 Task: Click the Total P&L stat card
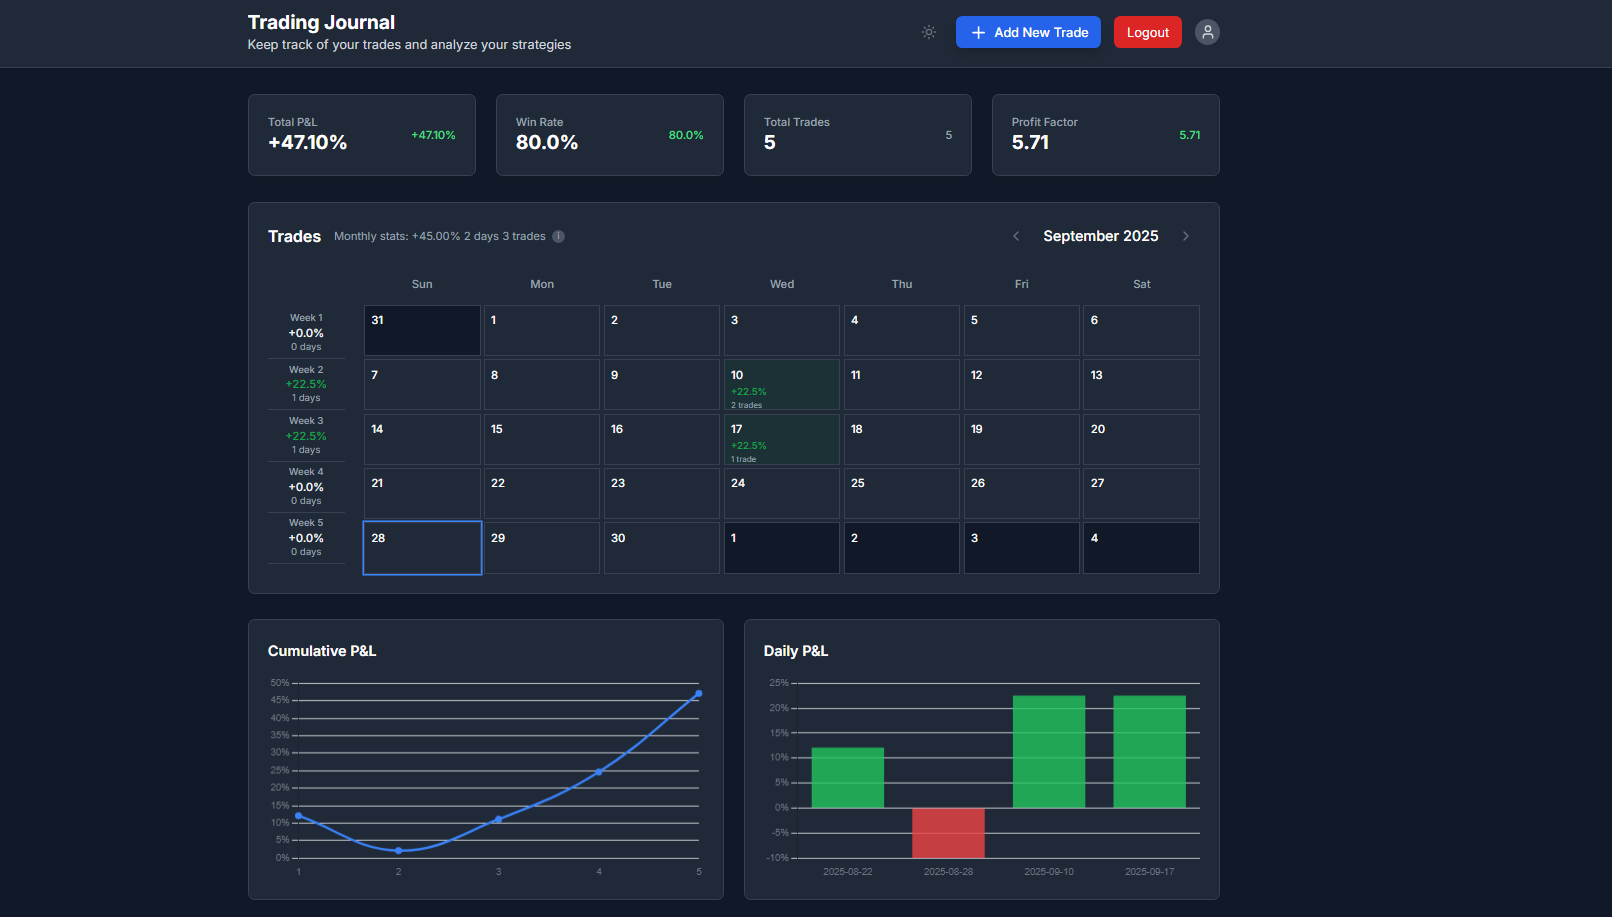coord(361,135)
